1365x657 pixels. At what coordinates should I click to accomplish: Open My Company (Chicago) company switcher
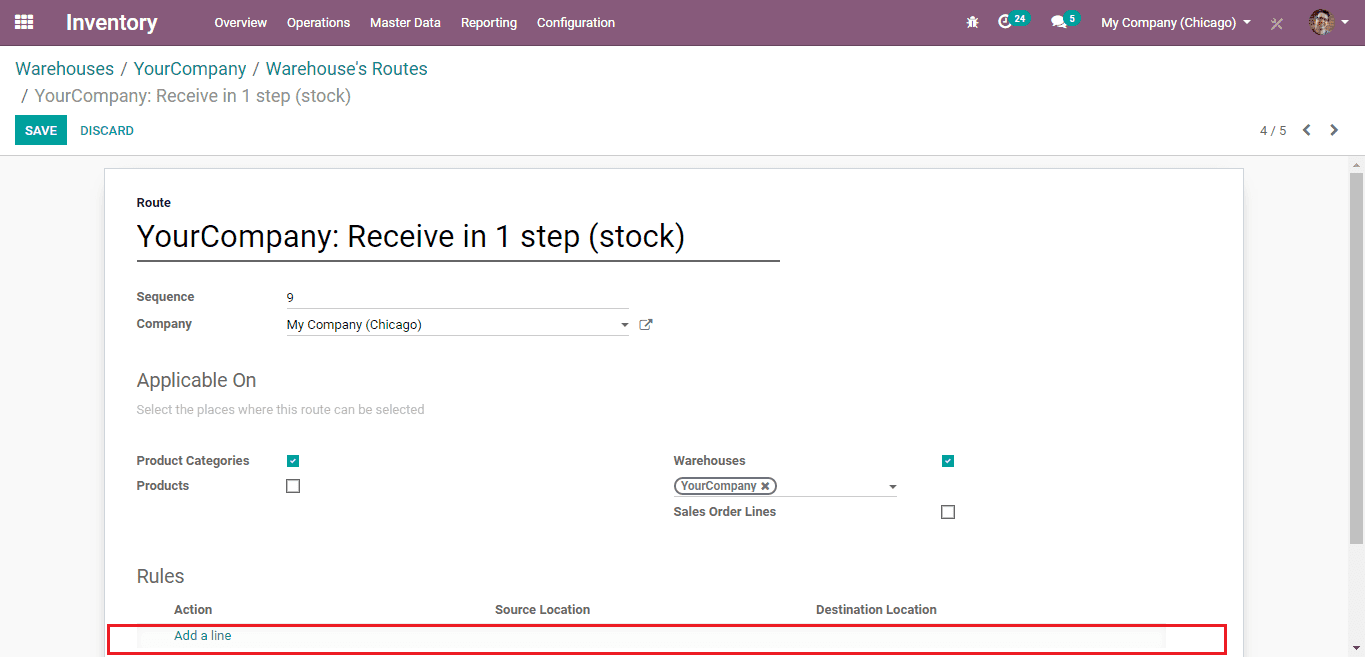[x=1176, y=22]
